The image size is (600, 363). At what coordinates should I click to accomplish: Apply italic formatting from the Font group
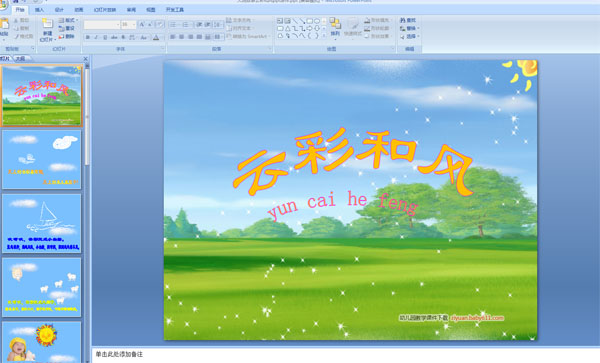click(96, 37)
